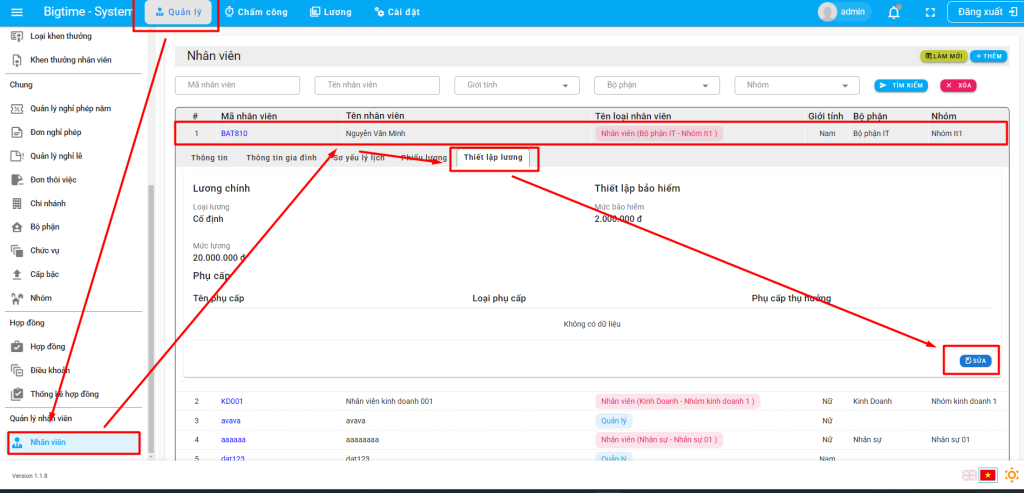
Task: Switch language to English flag
Action: (x=969, y=475)
